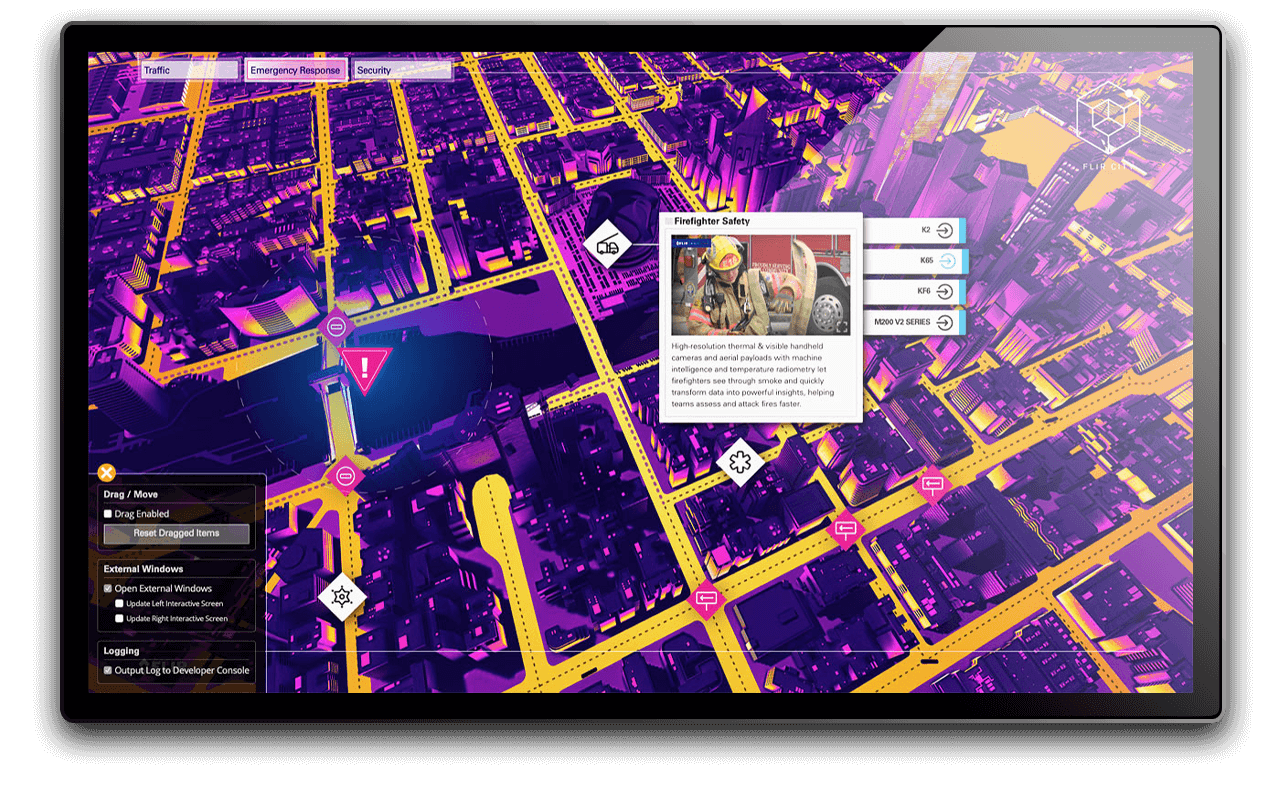Select the medical star-of-life map marker
The image size is (1281, 800).
pyautogui.click(x=740, y=462)
